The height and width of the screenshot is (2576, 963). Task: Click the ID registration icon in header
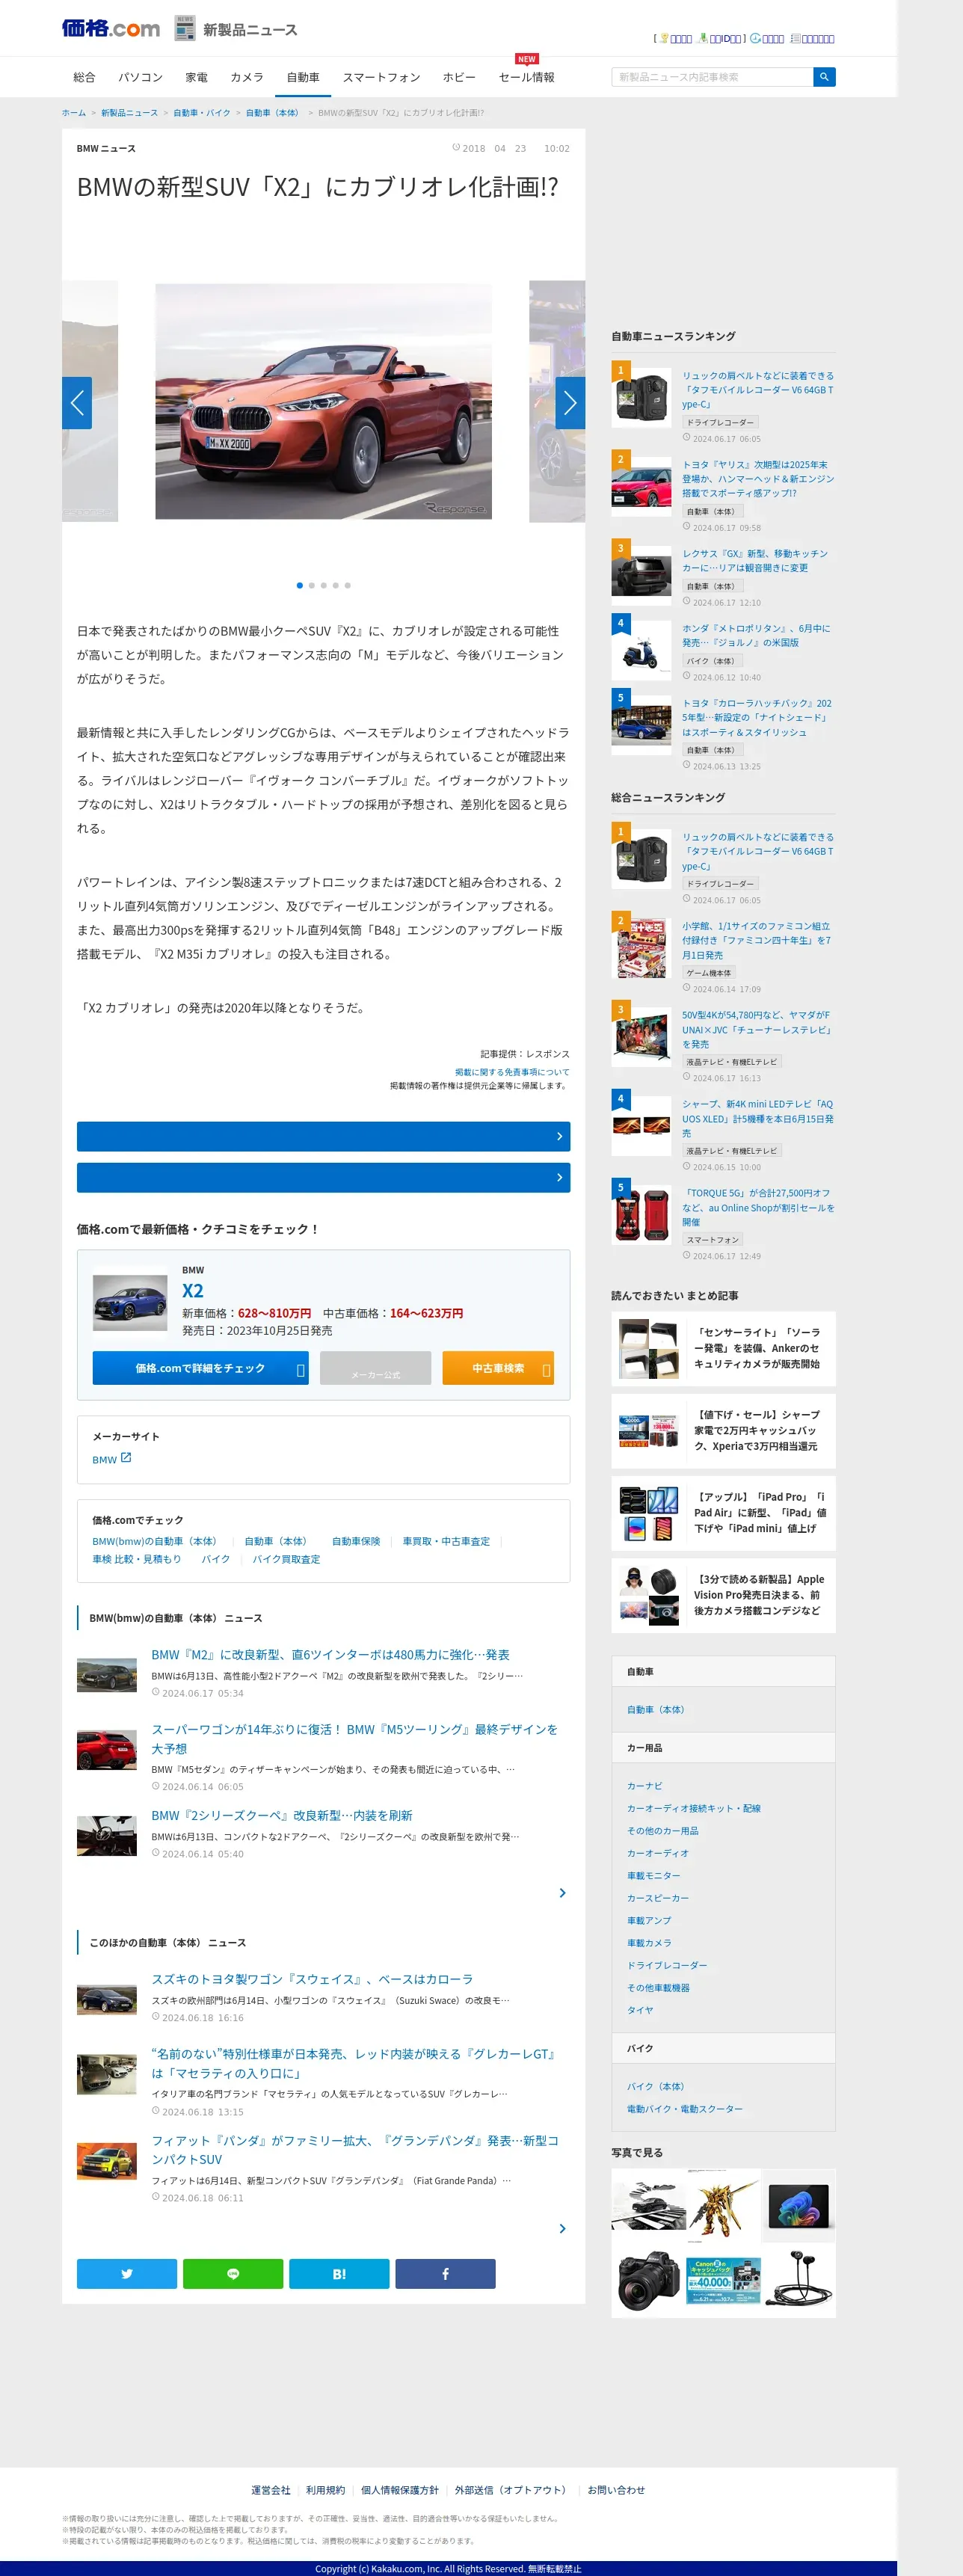pos(703,38)
